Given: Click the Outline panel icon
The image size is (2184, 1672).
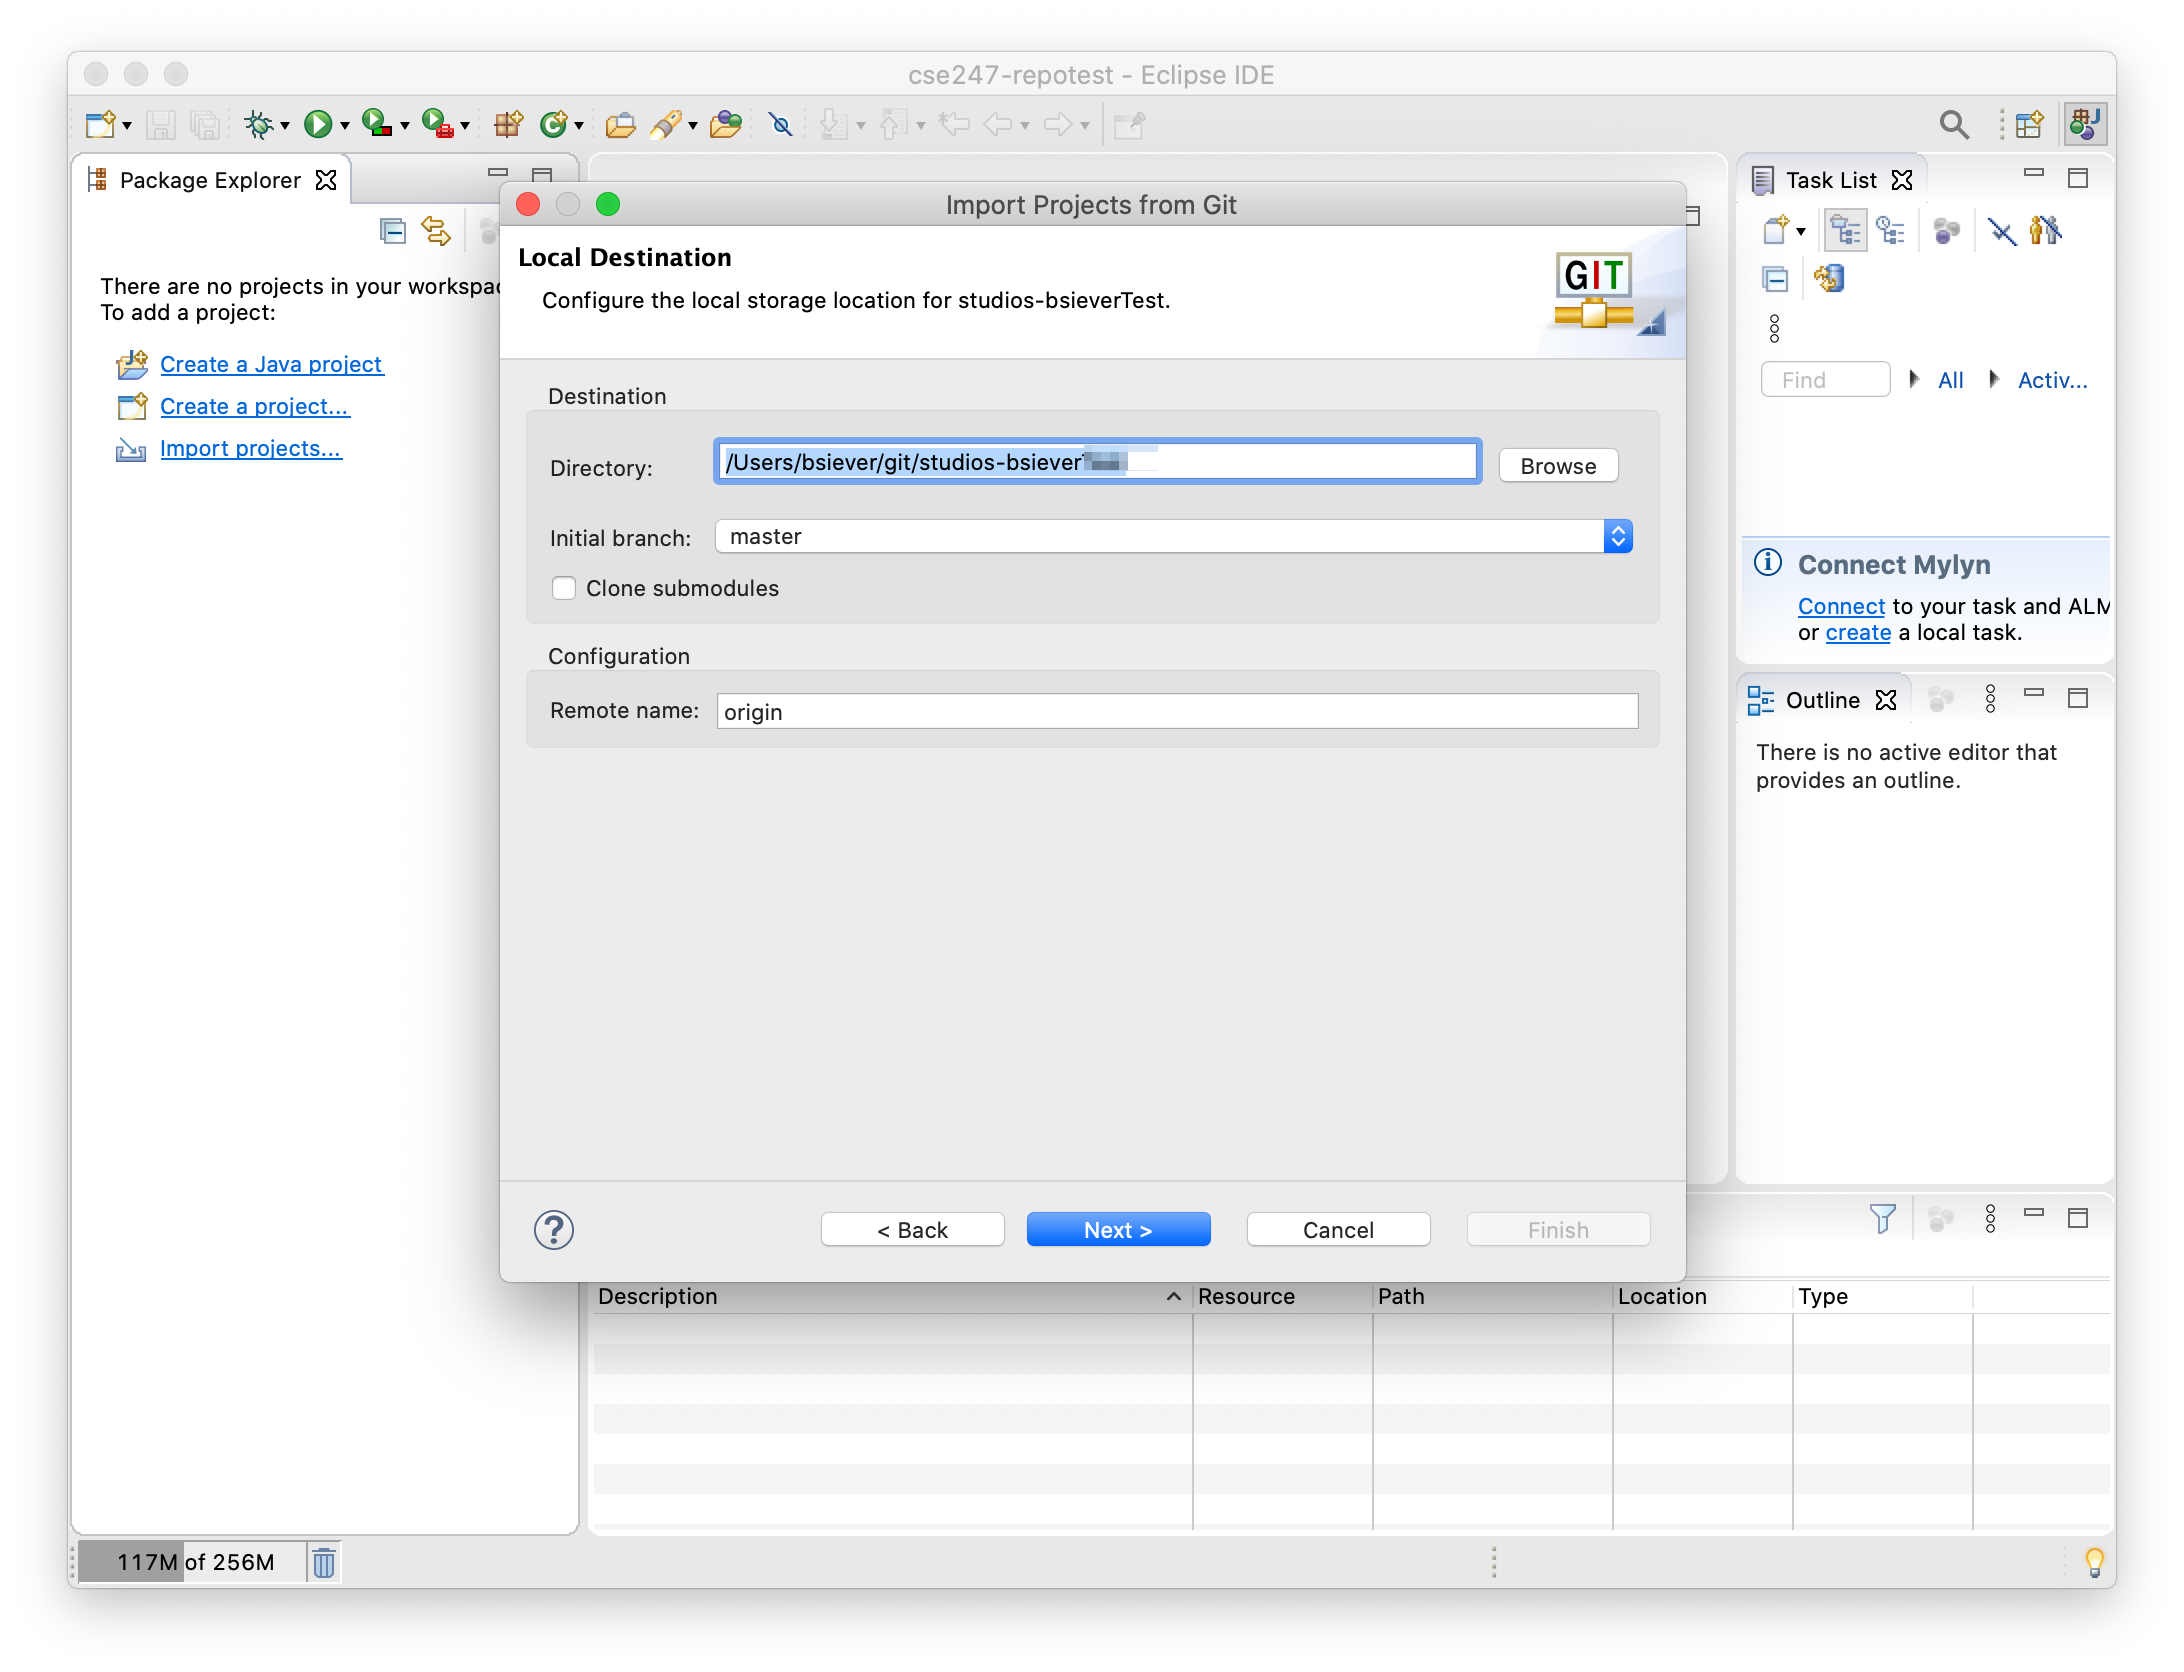Looking at the screenshot, I should [x=1761, y=697].
